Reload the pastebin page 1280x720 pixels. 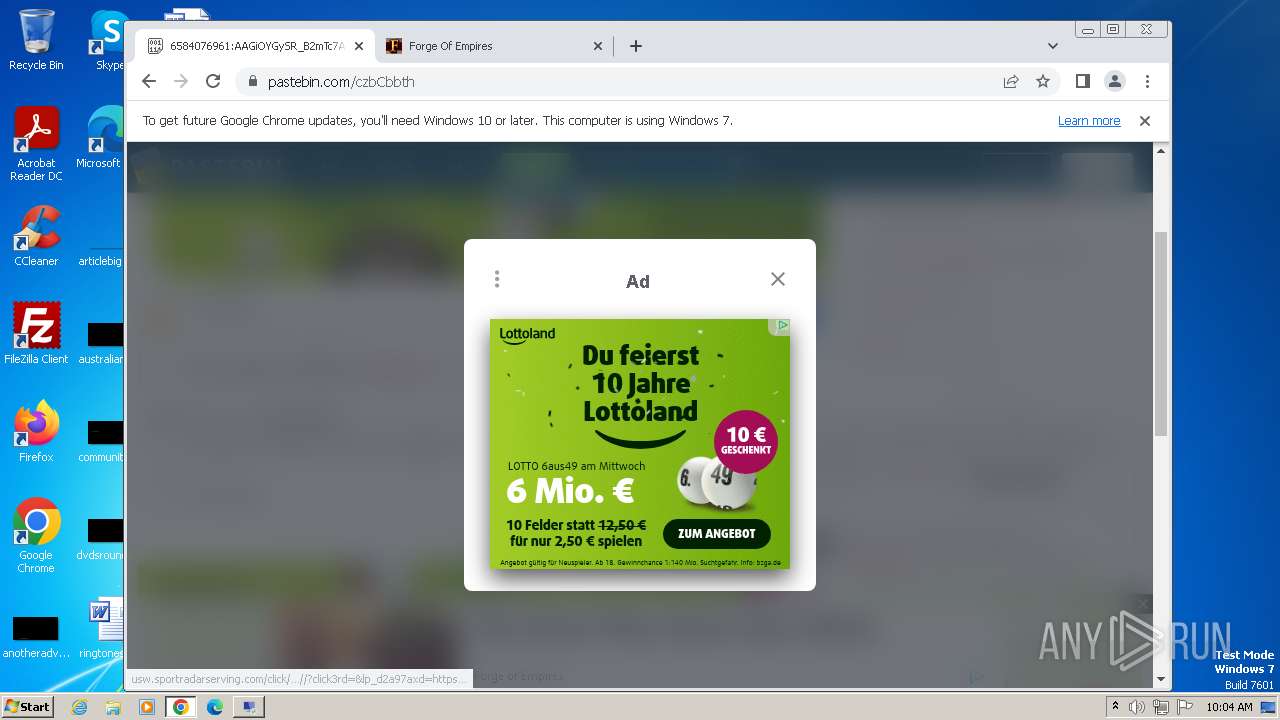[x=213, y=81]
